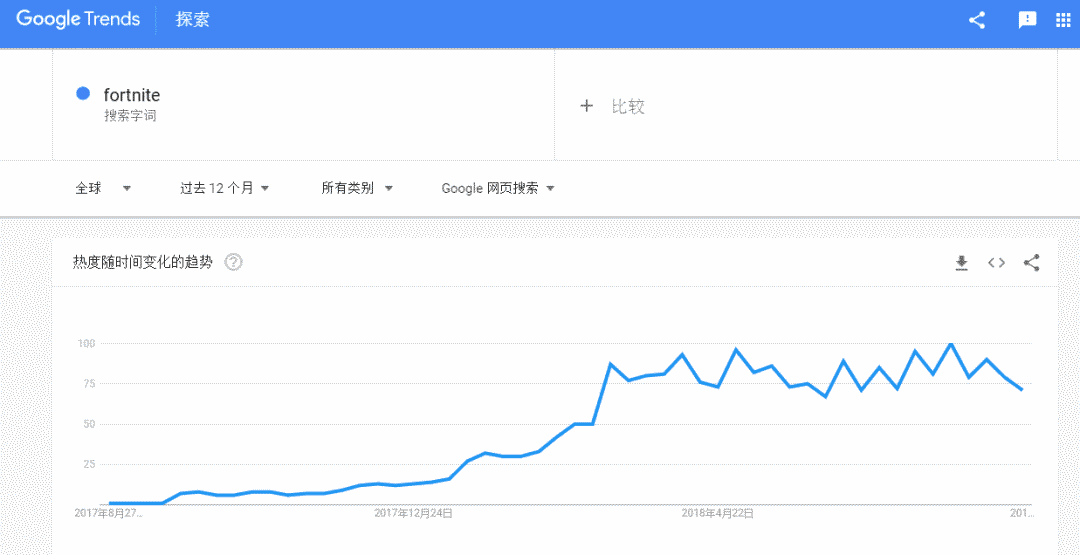Click the trend line's final data point

click(x=1022, y=390)
